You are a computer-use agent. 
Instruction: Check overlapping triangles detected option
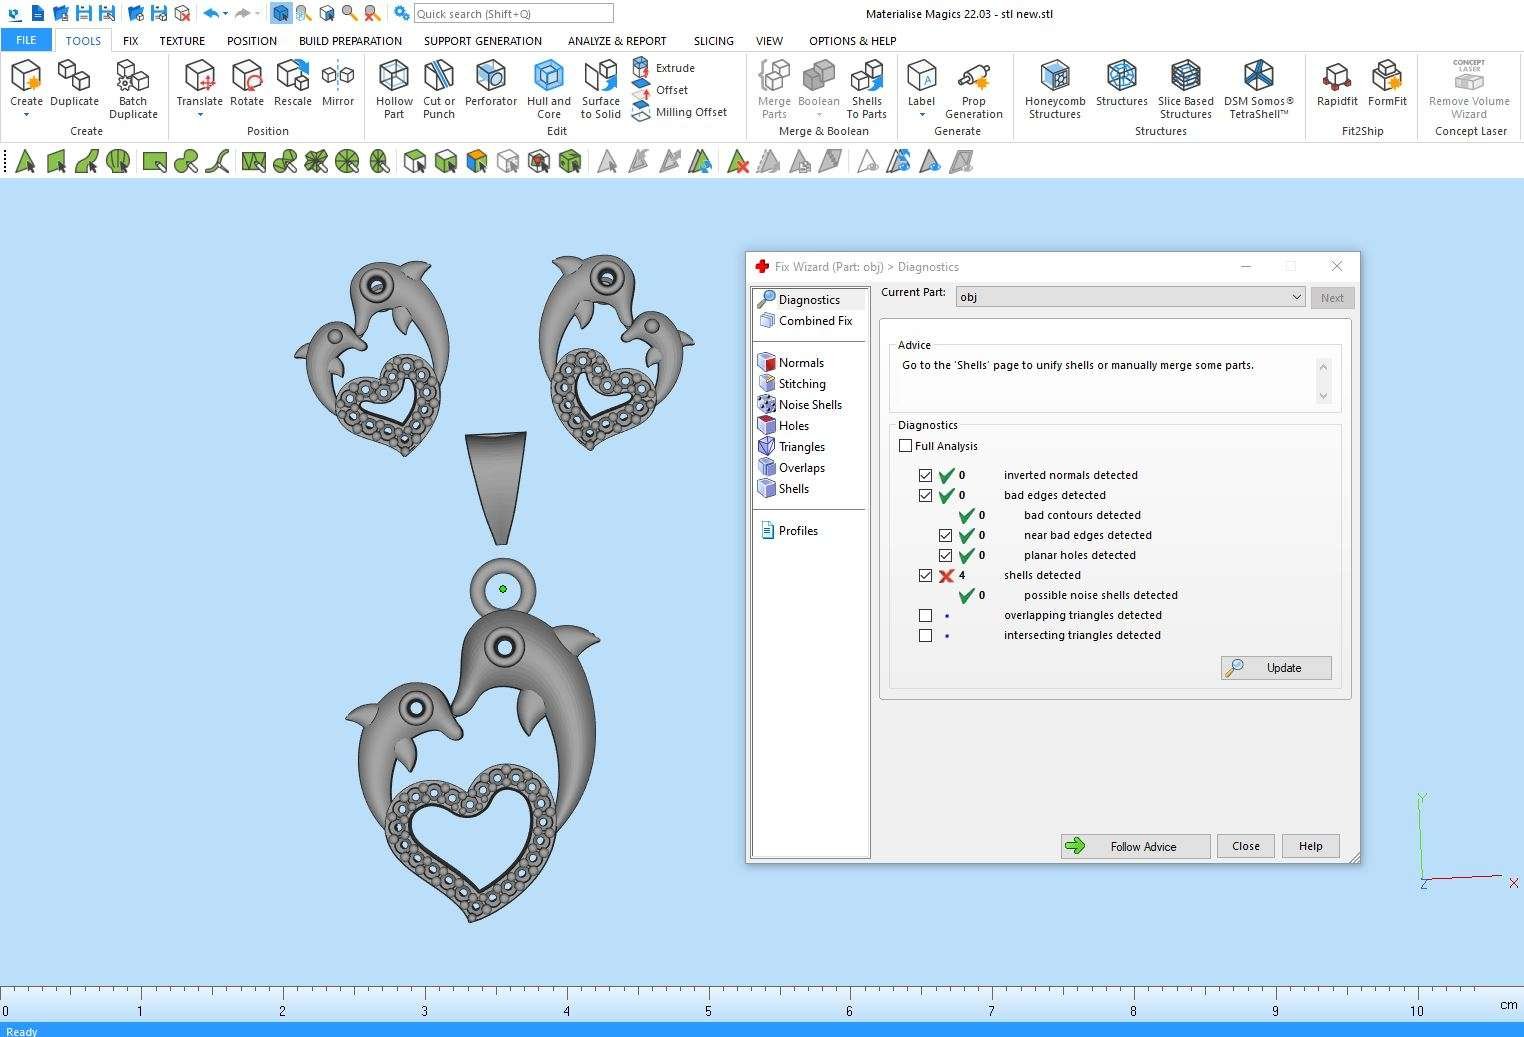(x=925, y=616)
